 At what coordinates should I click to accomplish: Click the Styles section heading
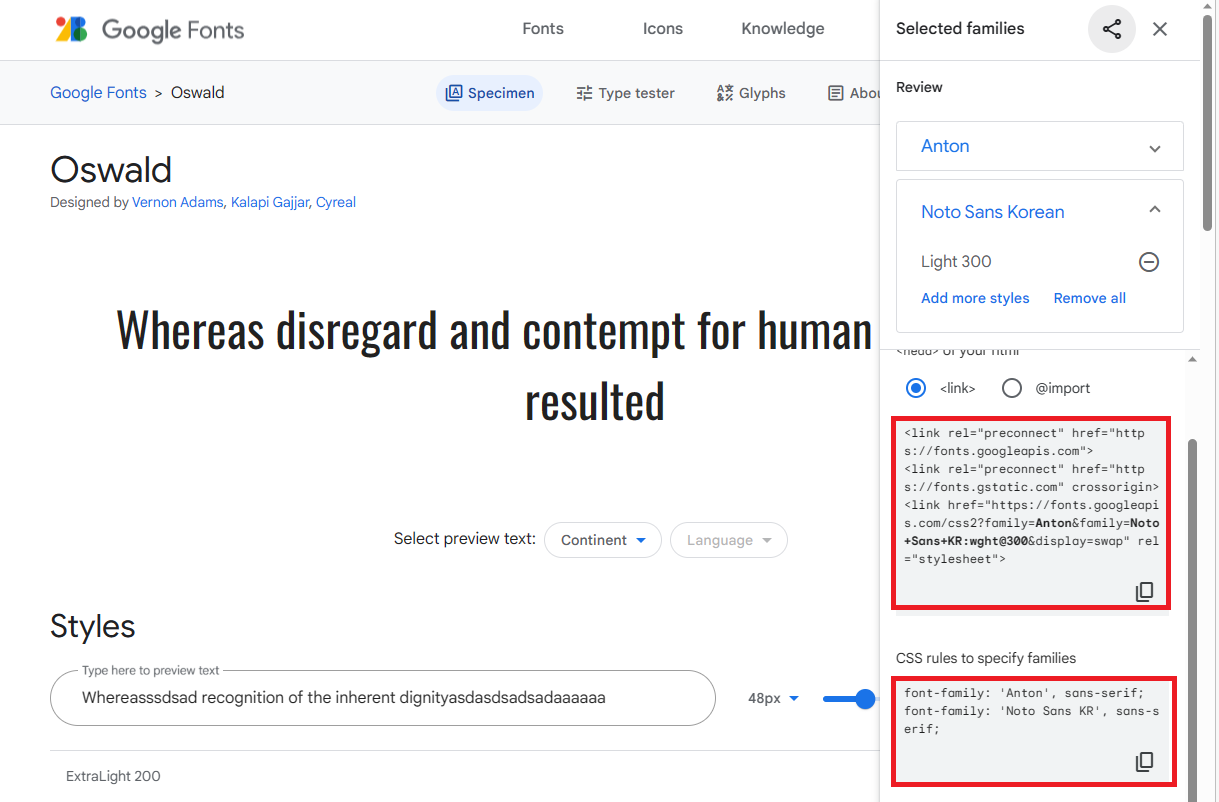93,627
